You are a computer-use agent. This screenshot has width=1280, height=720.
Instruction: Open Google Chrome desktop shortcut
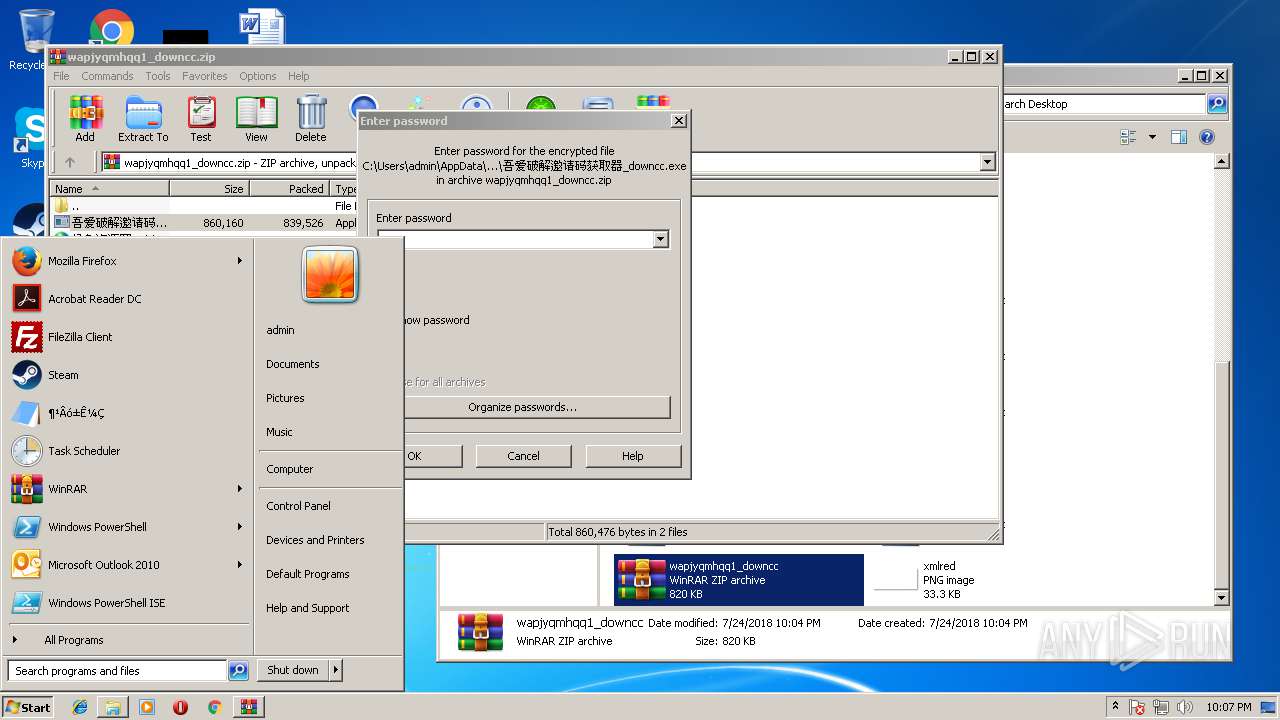point(112,30)
